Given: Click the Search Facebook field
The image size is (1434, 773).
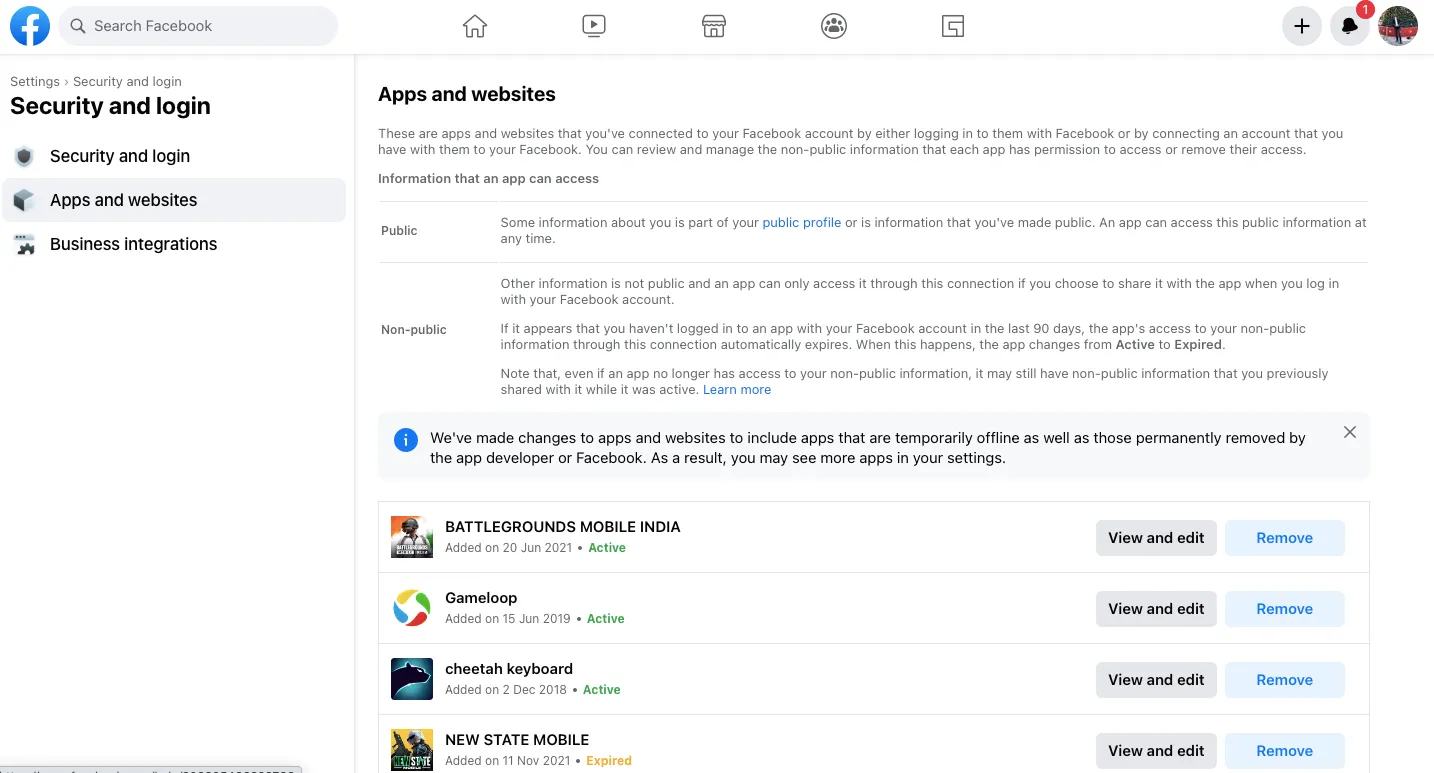Looking at the screenshot, I should [x=198, y=26].
